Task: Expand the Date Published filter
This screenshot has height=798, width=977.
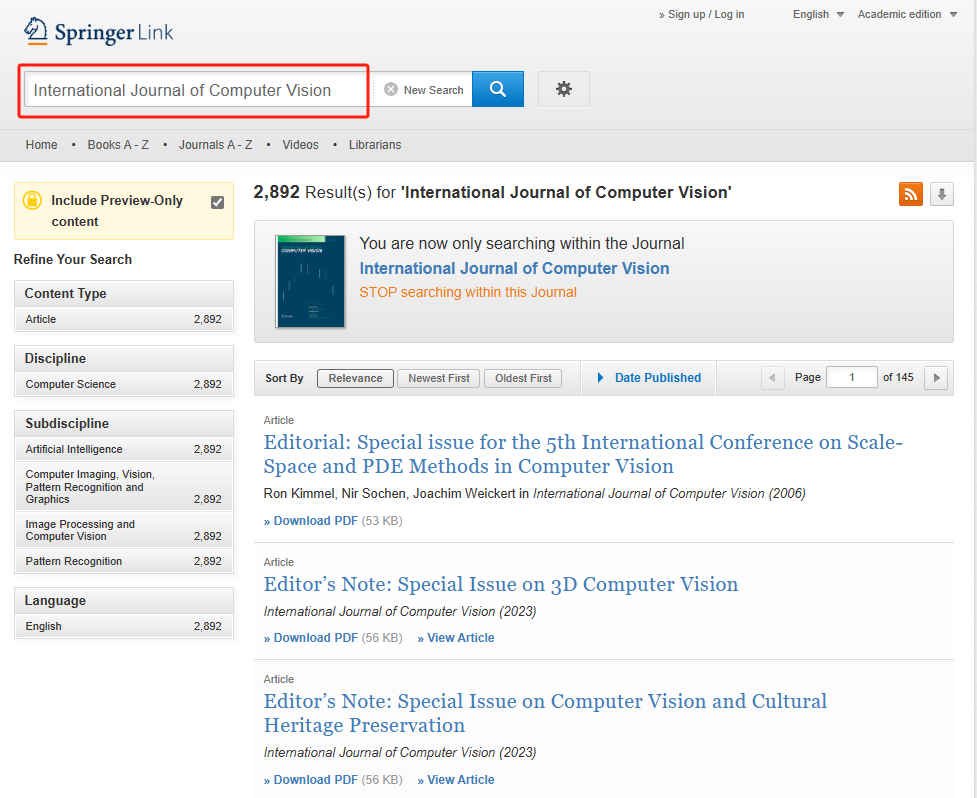Action: click(x=649, y=378)
